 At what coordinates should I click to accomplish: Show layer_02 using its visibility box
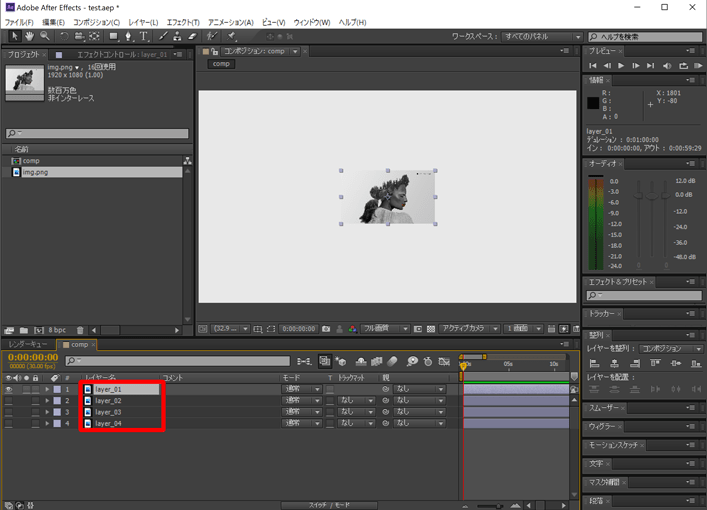click(x=9, y=400)
